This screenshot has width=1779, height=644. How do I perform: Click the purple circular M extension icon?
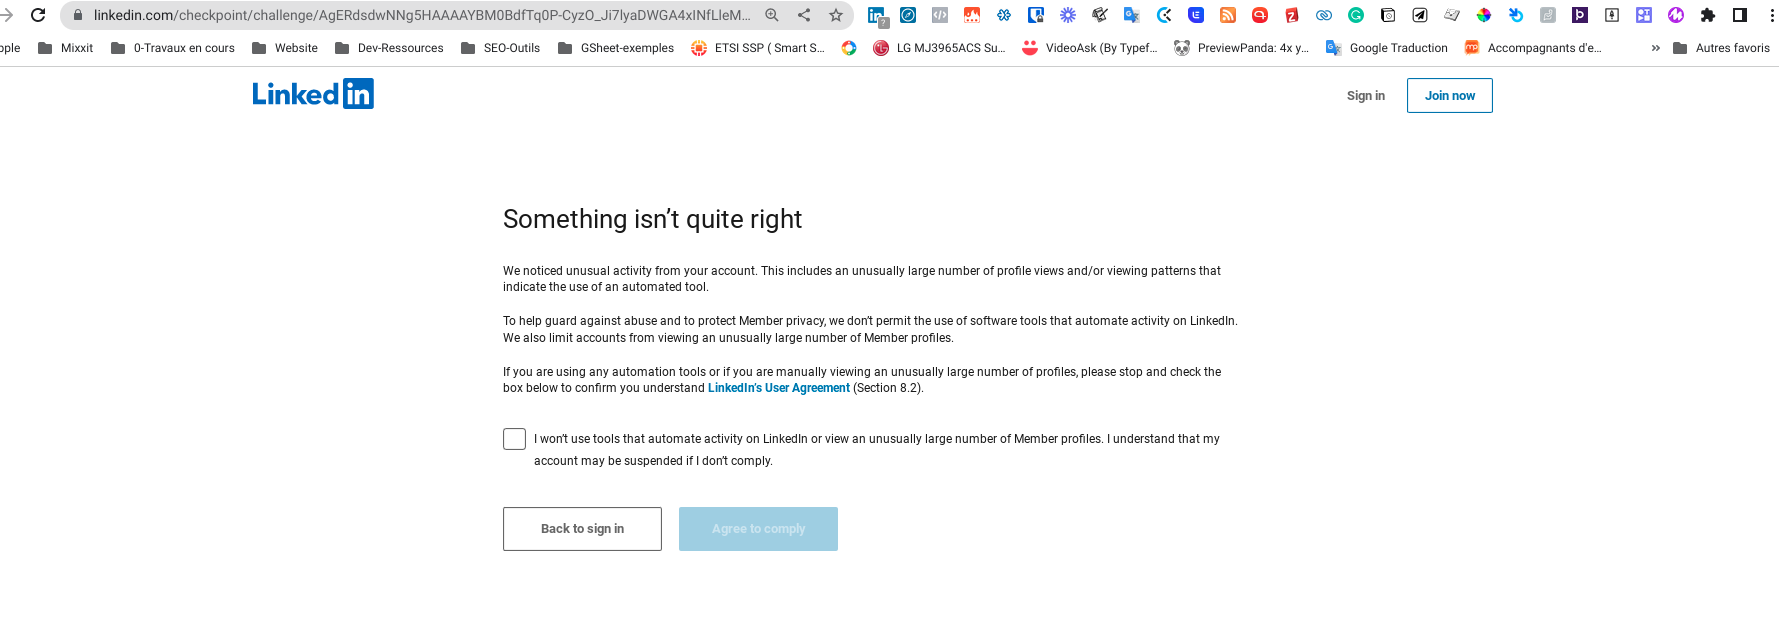[1676, 15]
